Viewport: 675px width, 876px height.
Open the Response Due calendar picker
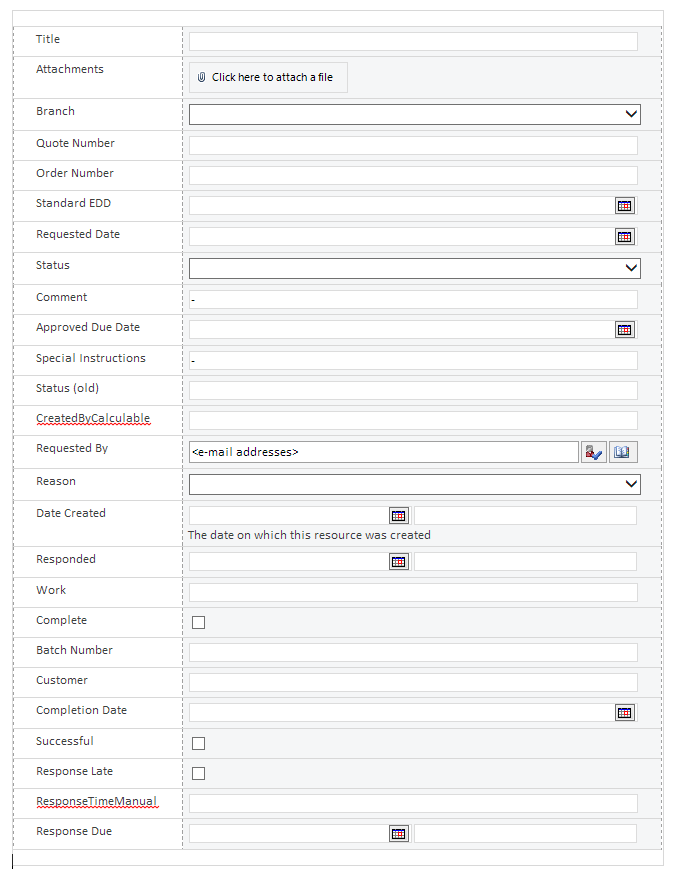[x=398, y=834]
